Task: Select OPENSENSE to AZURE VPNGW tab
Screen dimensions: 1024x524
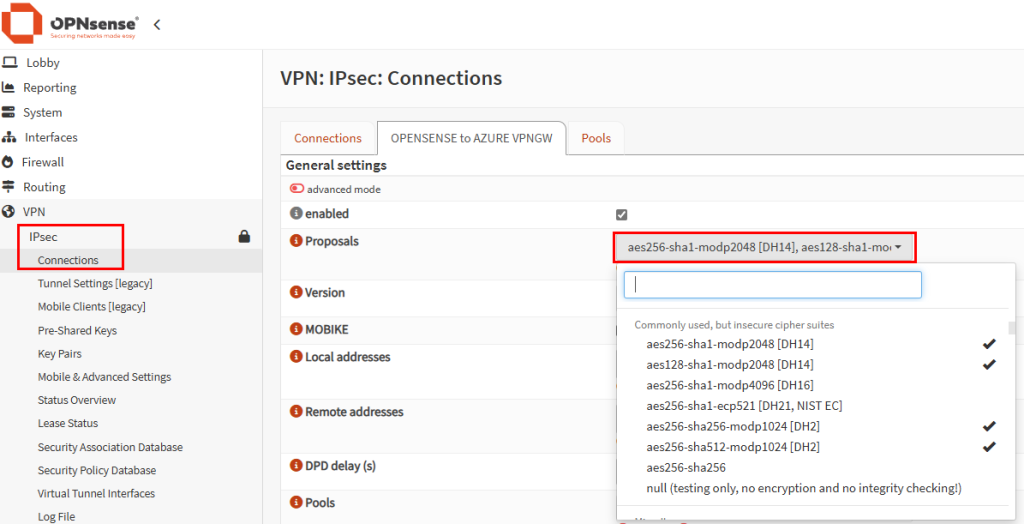Action: [472, 138]
